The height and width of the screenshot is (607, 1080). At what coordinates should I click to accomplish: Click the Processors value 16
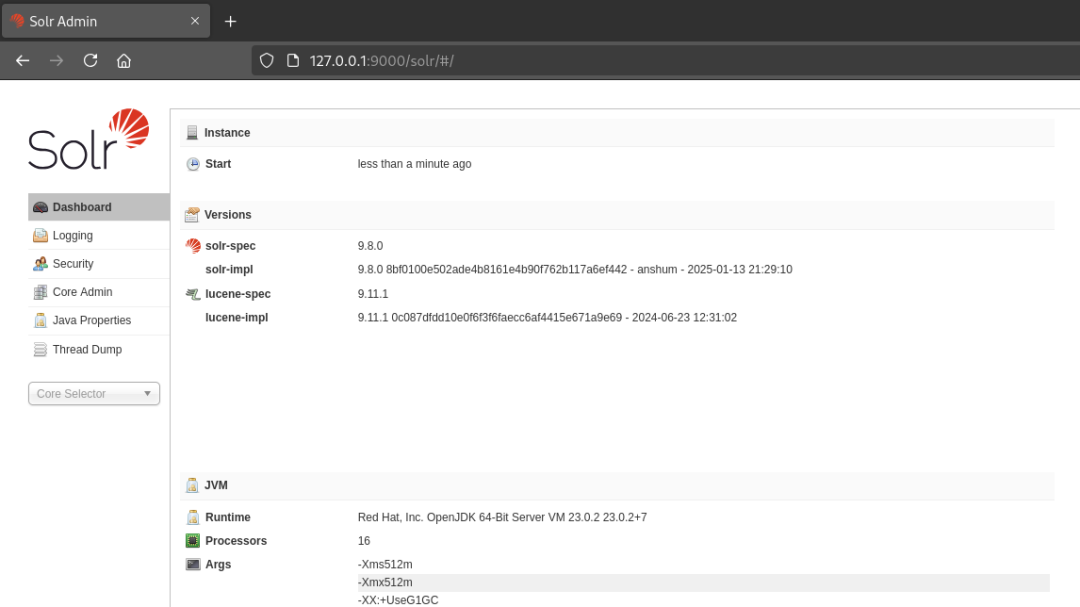[364, 541]
